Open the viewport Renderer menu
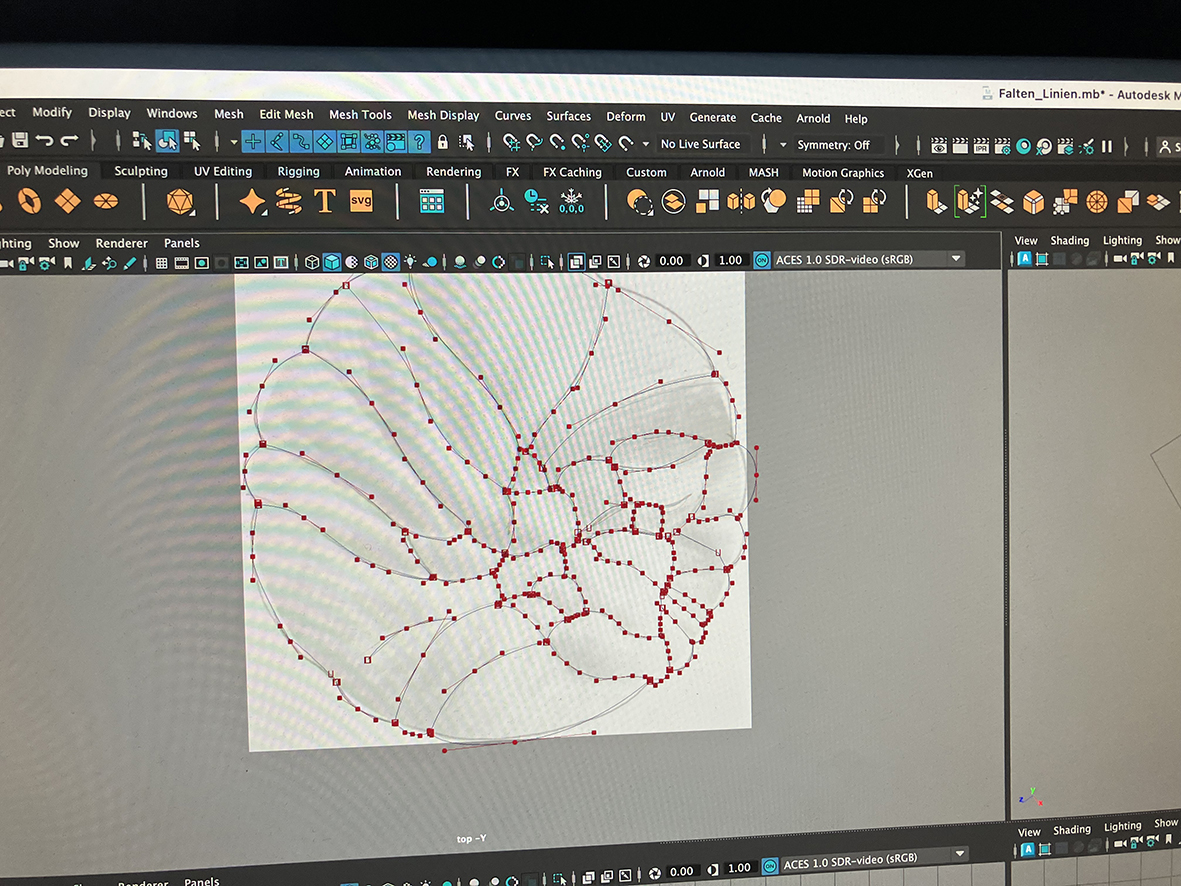This screenshot has width=1181, height=886. tap(121, 243)
